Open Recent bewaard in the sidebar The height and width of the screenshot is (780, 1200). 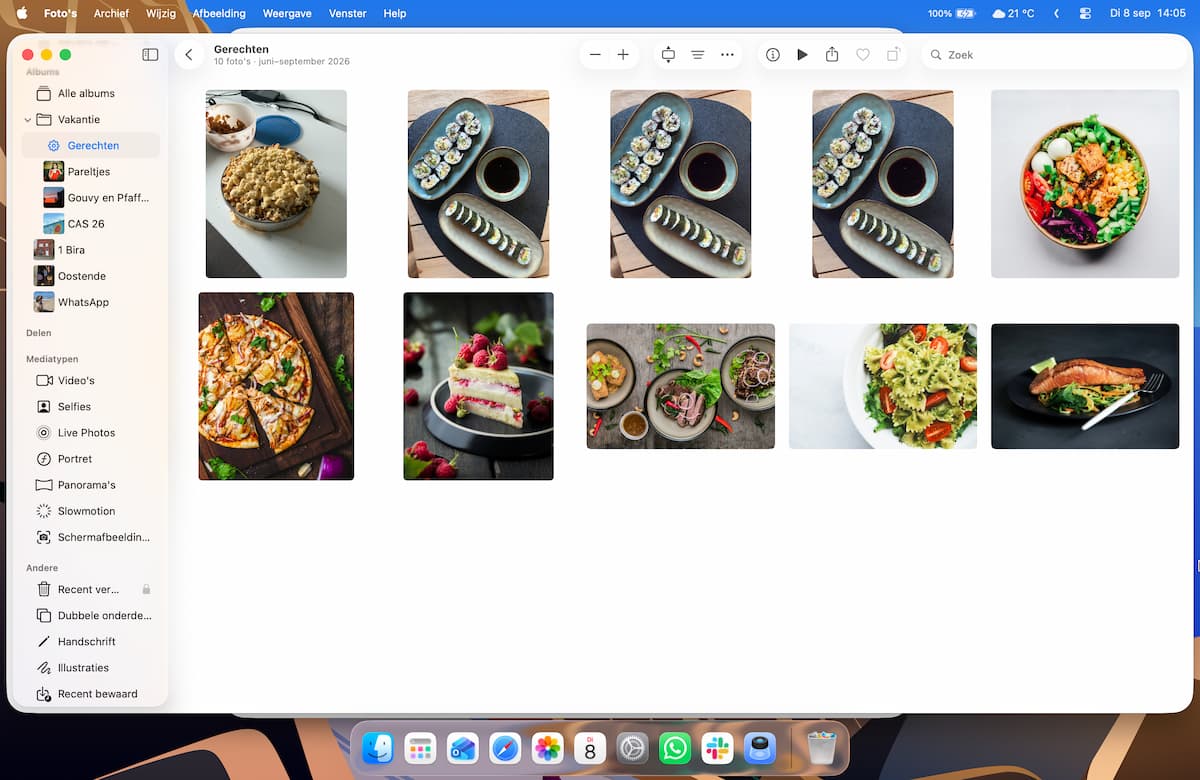90,693
